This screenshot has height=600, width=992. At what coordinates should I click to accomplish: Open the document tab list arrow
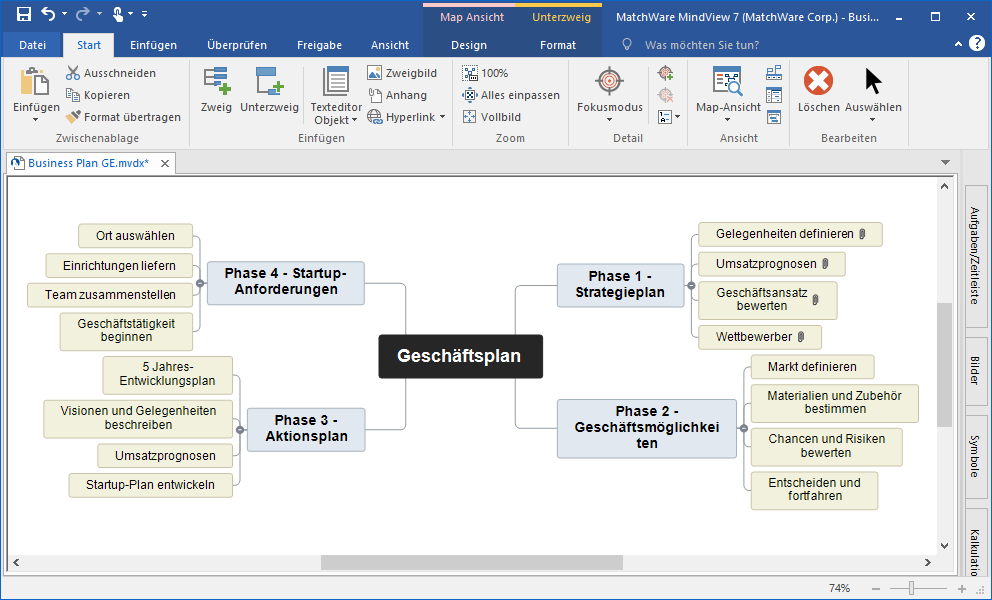(x=945, y=163)
